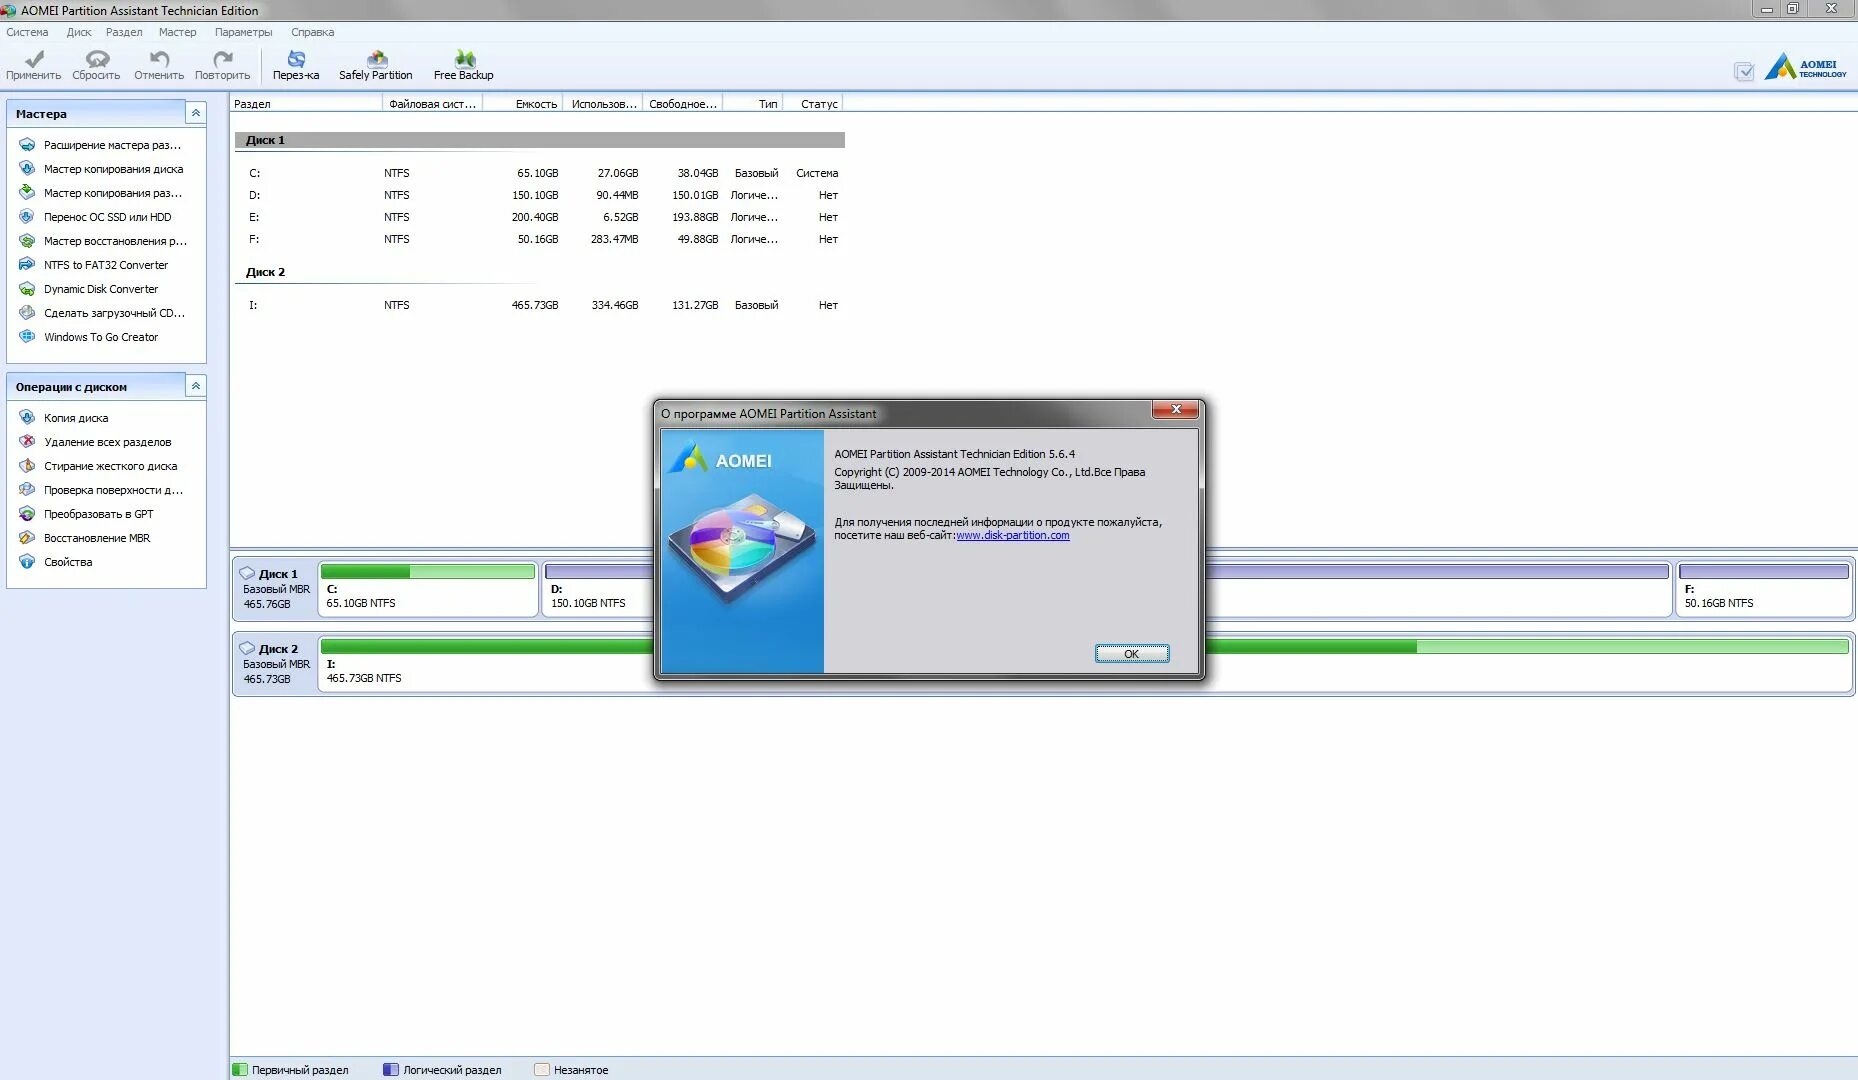Click the 334.46GB used space cell
The width and height of the screenshot is (1858, 1080).
(615, 305)
